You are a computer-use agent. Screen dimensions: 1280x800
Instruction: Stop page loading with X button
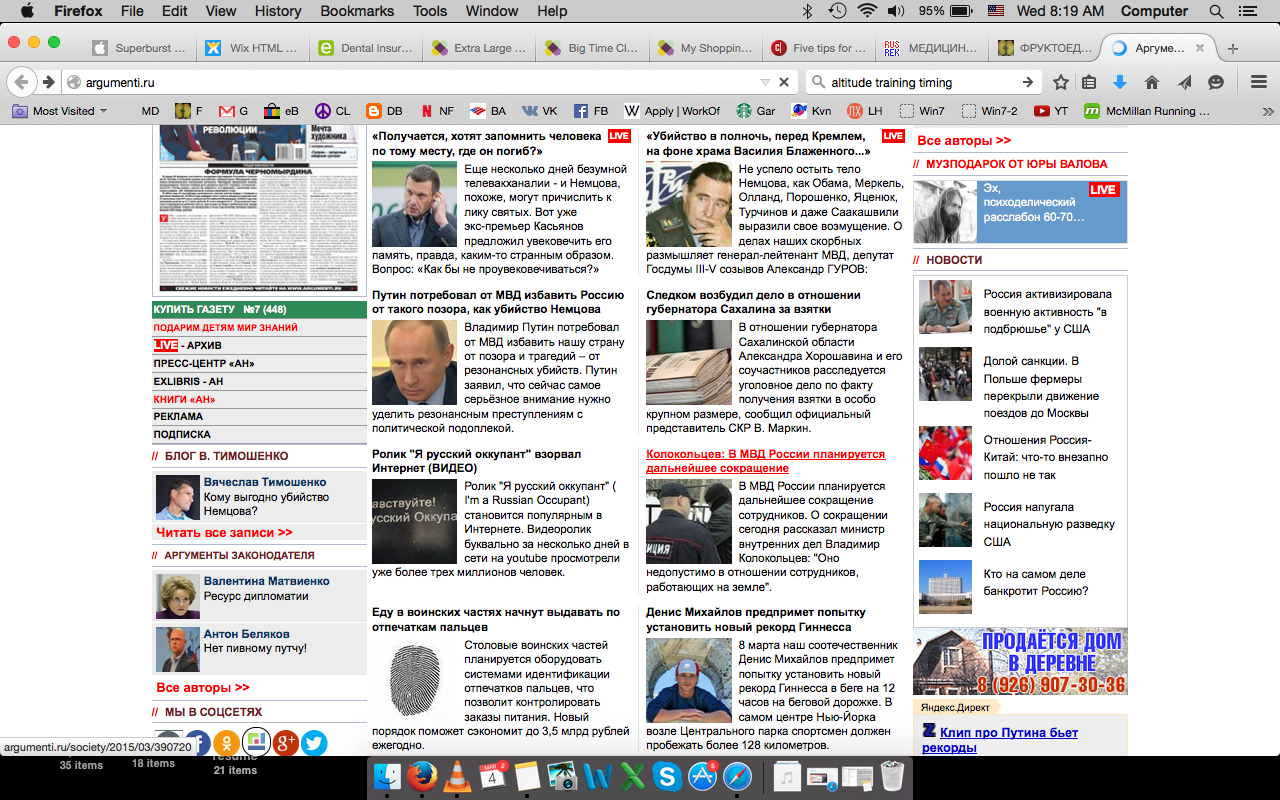(x=784, y=82)
